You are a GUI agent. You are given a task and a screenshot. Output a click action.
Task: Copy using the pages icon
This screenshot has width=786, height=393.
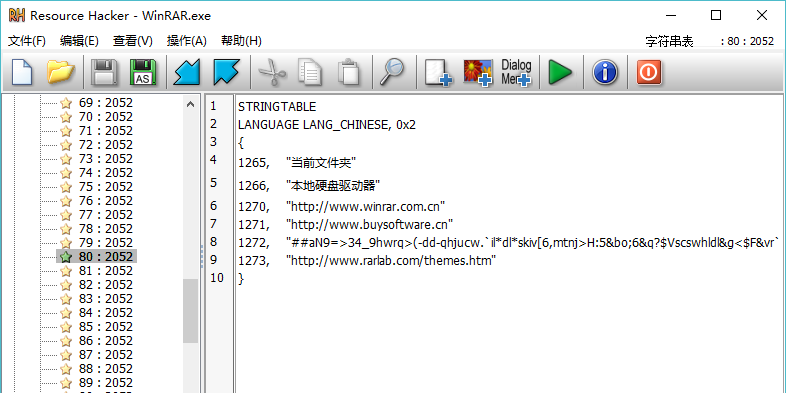coord(310,72)
